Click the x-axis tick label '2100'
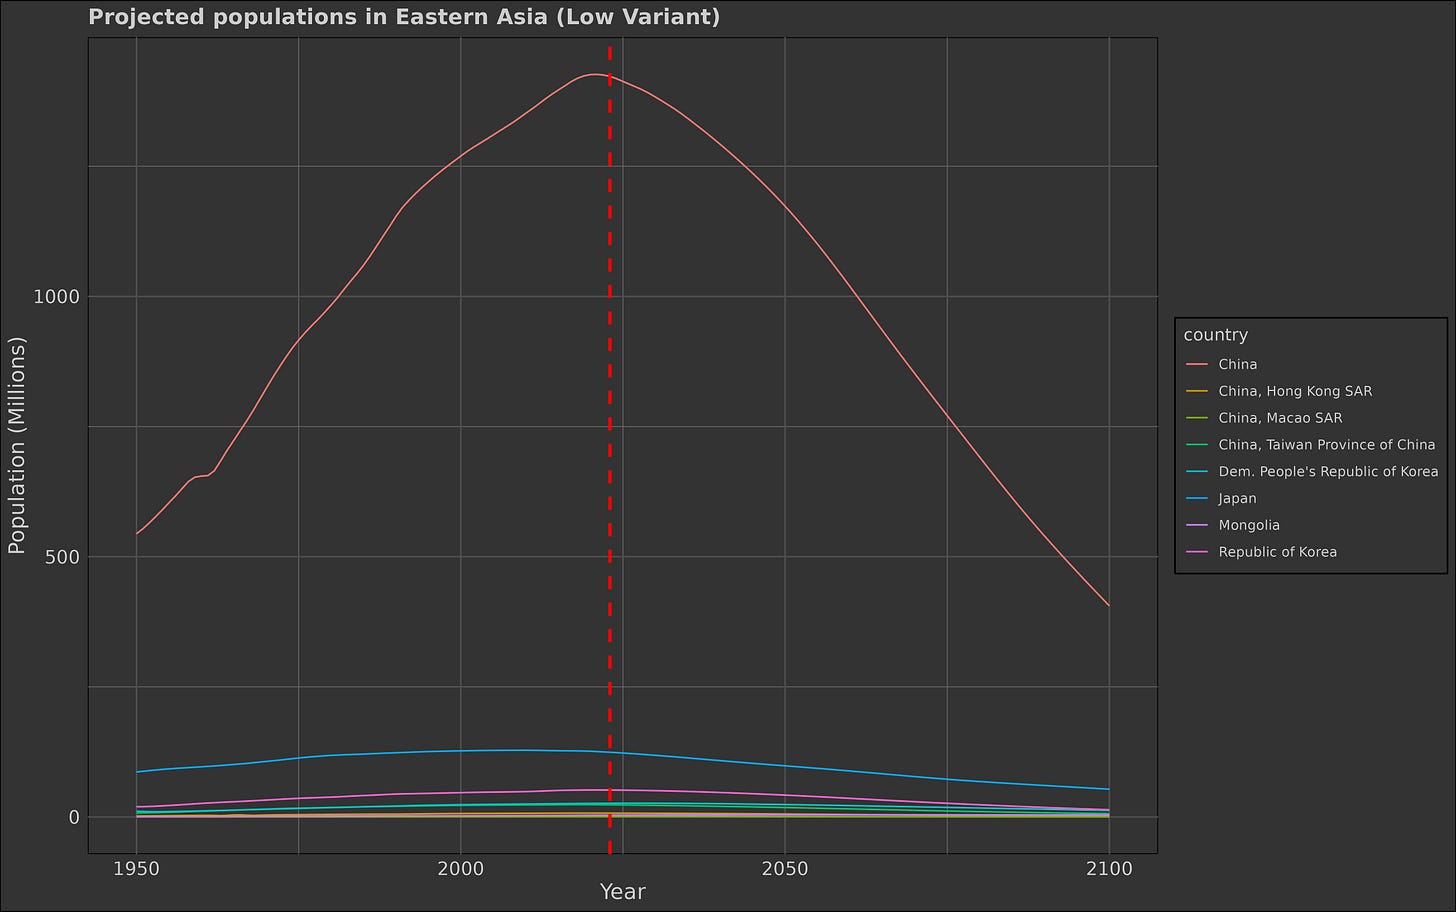The image size is (1456, 912). (x=1109, y=868)
